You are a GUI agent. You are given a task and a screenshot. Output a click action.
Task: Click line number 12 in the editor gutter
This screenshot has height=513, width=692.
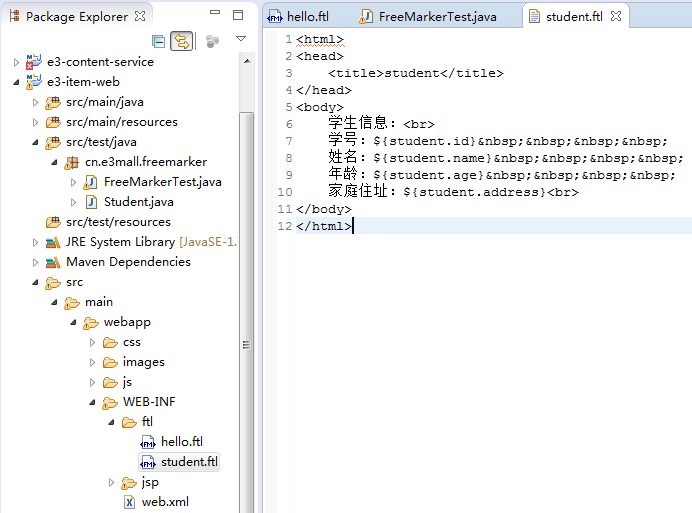click(285, 226)
